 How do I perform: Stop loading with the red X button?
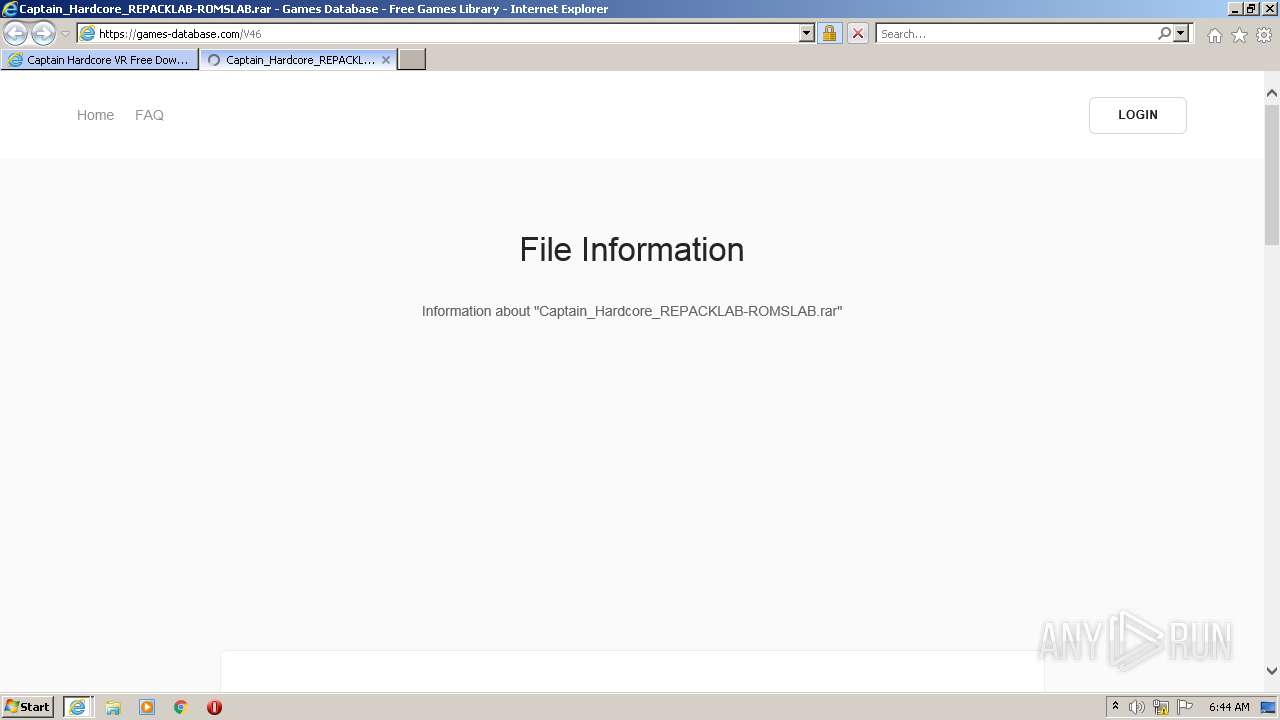(x=857, y=33)
